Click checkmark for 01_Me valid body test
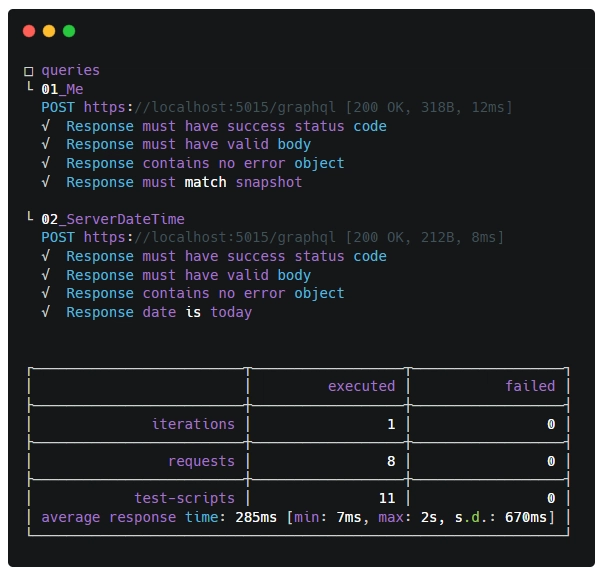The height and width of the screenshot is (574, 604). click(46, 144)
